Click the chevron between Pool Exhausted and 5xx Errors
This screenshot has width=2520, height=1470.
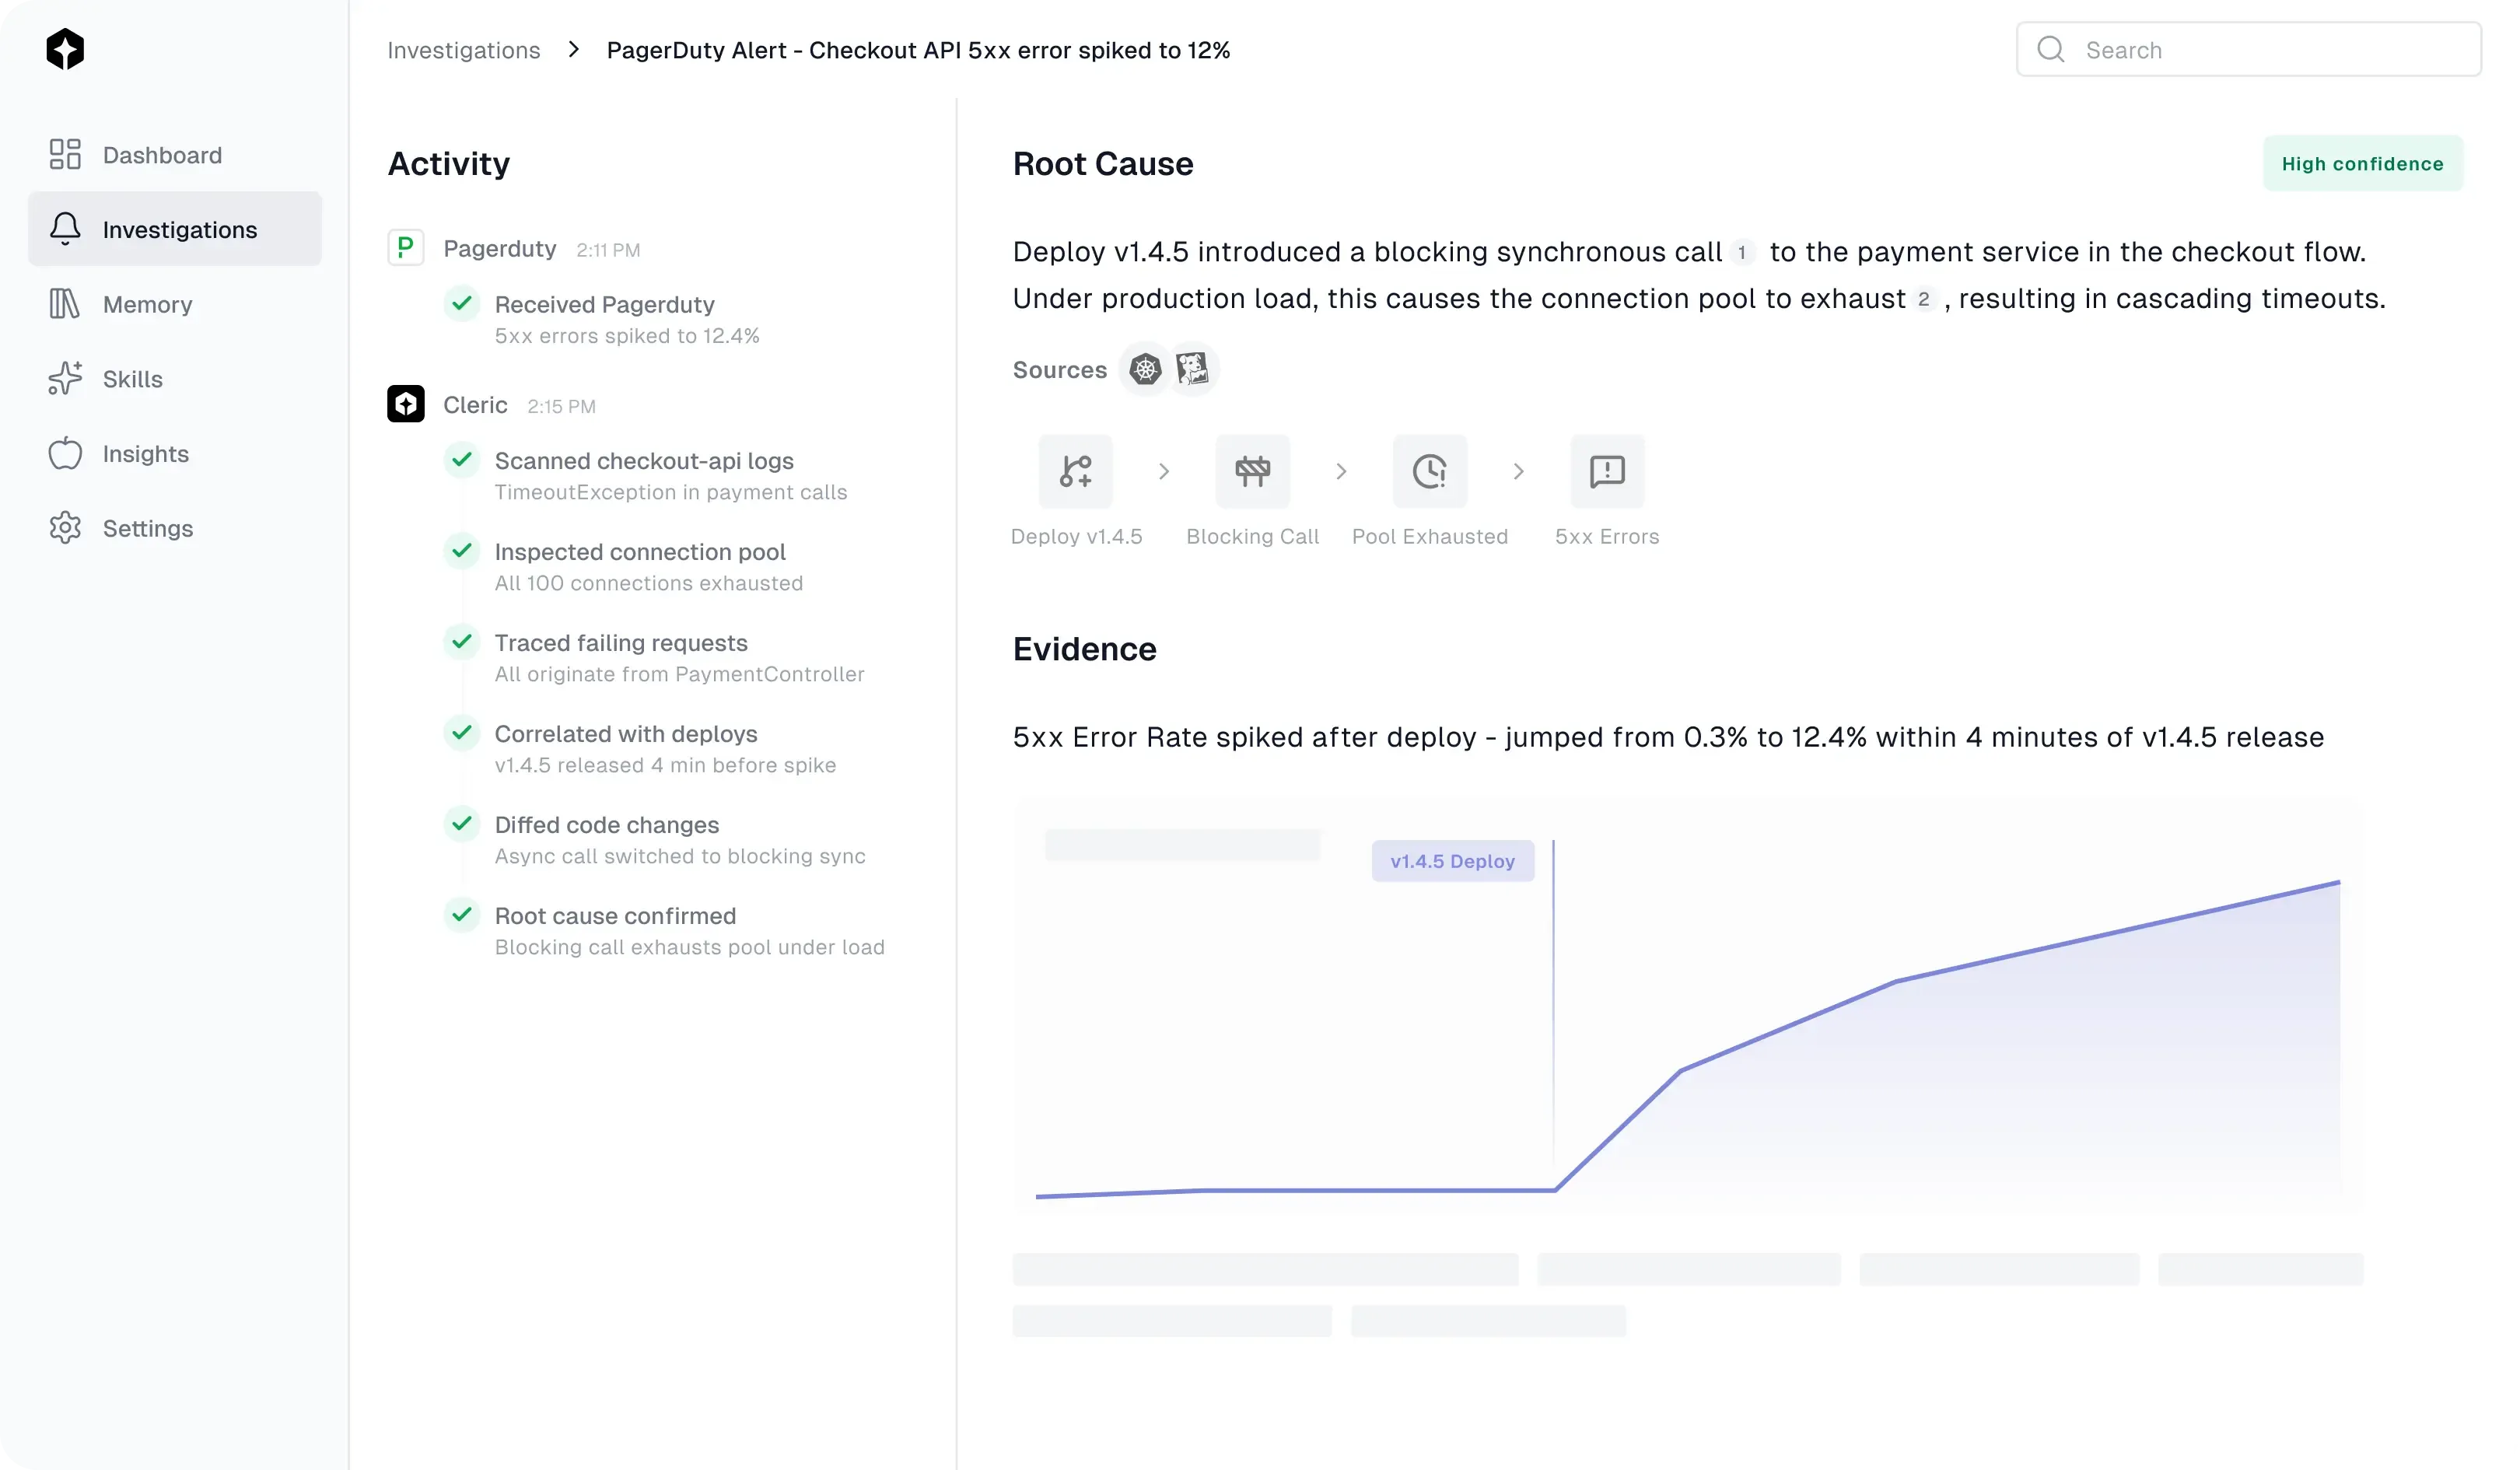(x=1518, y=471)
